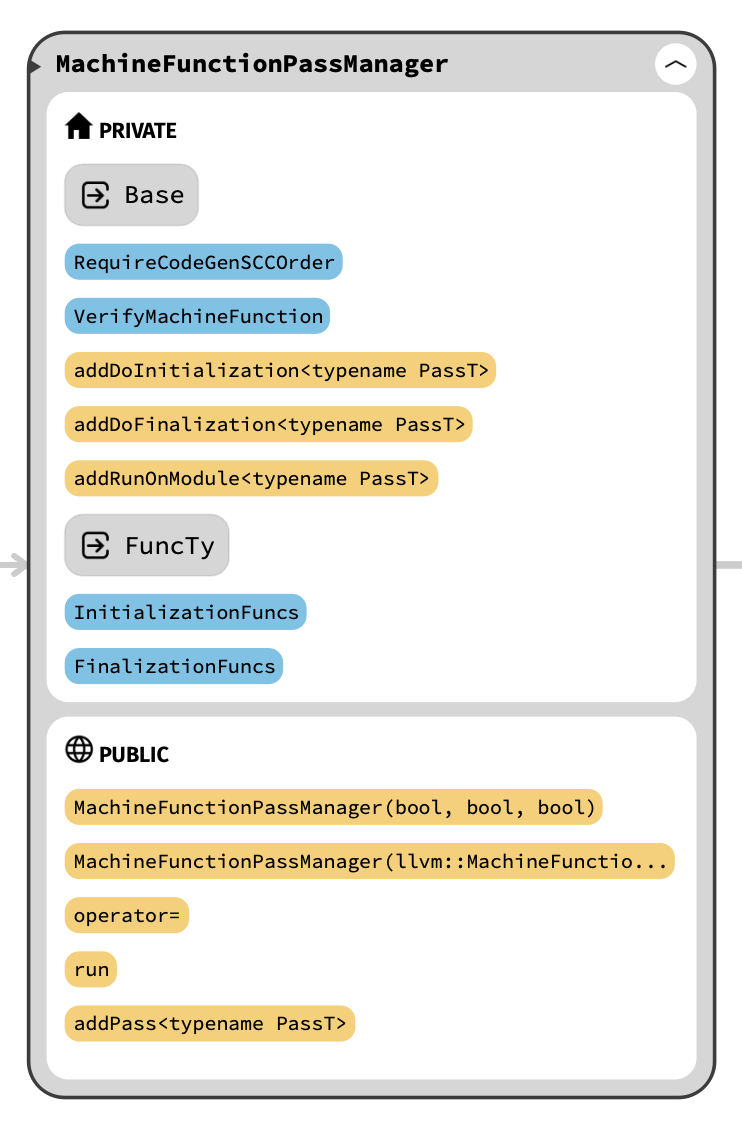Screen dimensions: 742x1128
Task: Select addDoFinalization<typename PassT> method
Action: pyautogui.click(x=269, y=425)
